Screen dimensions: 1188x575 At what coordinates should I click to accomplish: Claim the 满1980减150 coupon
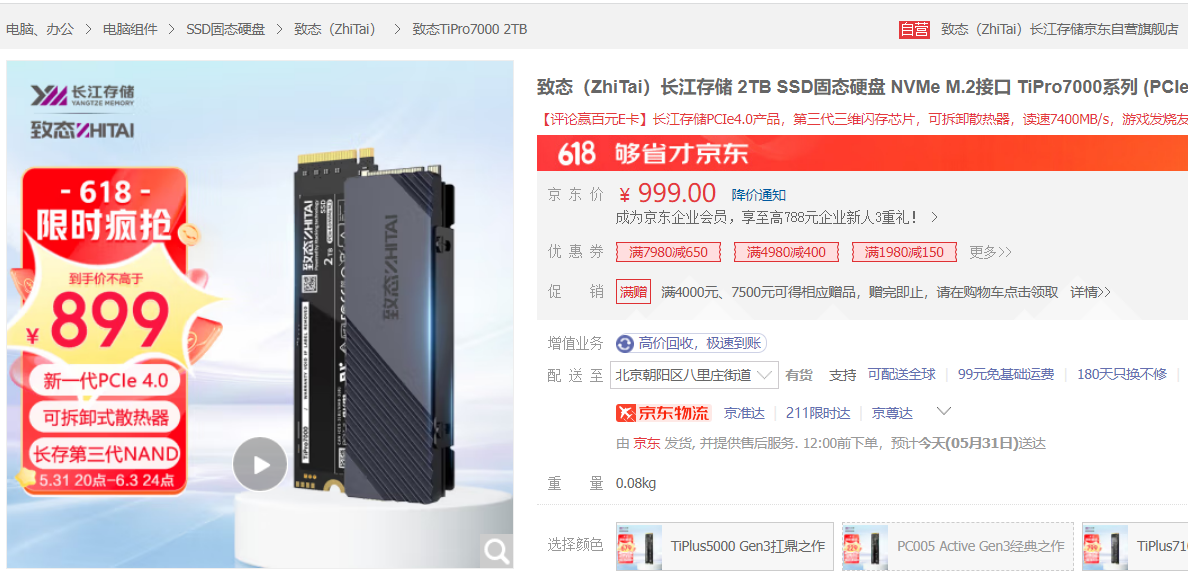905,252
